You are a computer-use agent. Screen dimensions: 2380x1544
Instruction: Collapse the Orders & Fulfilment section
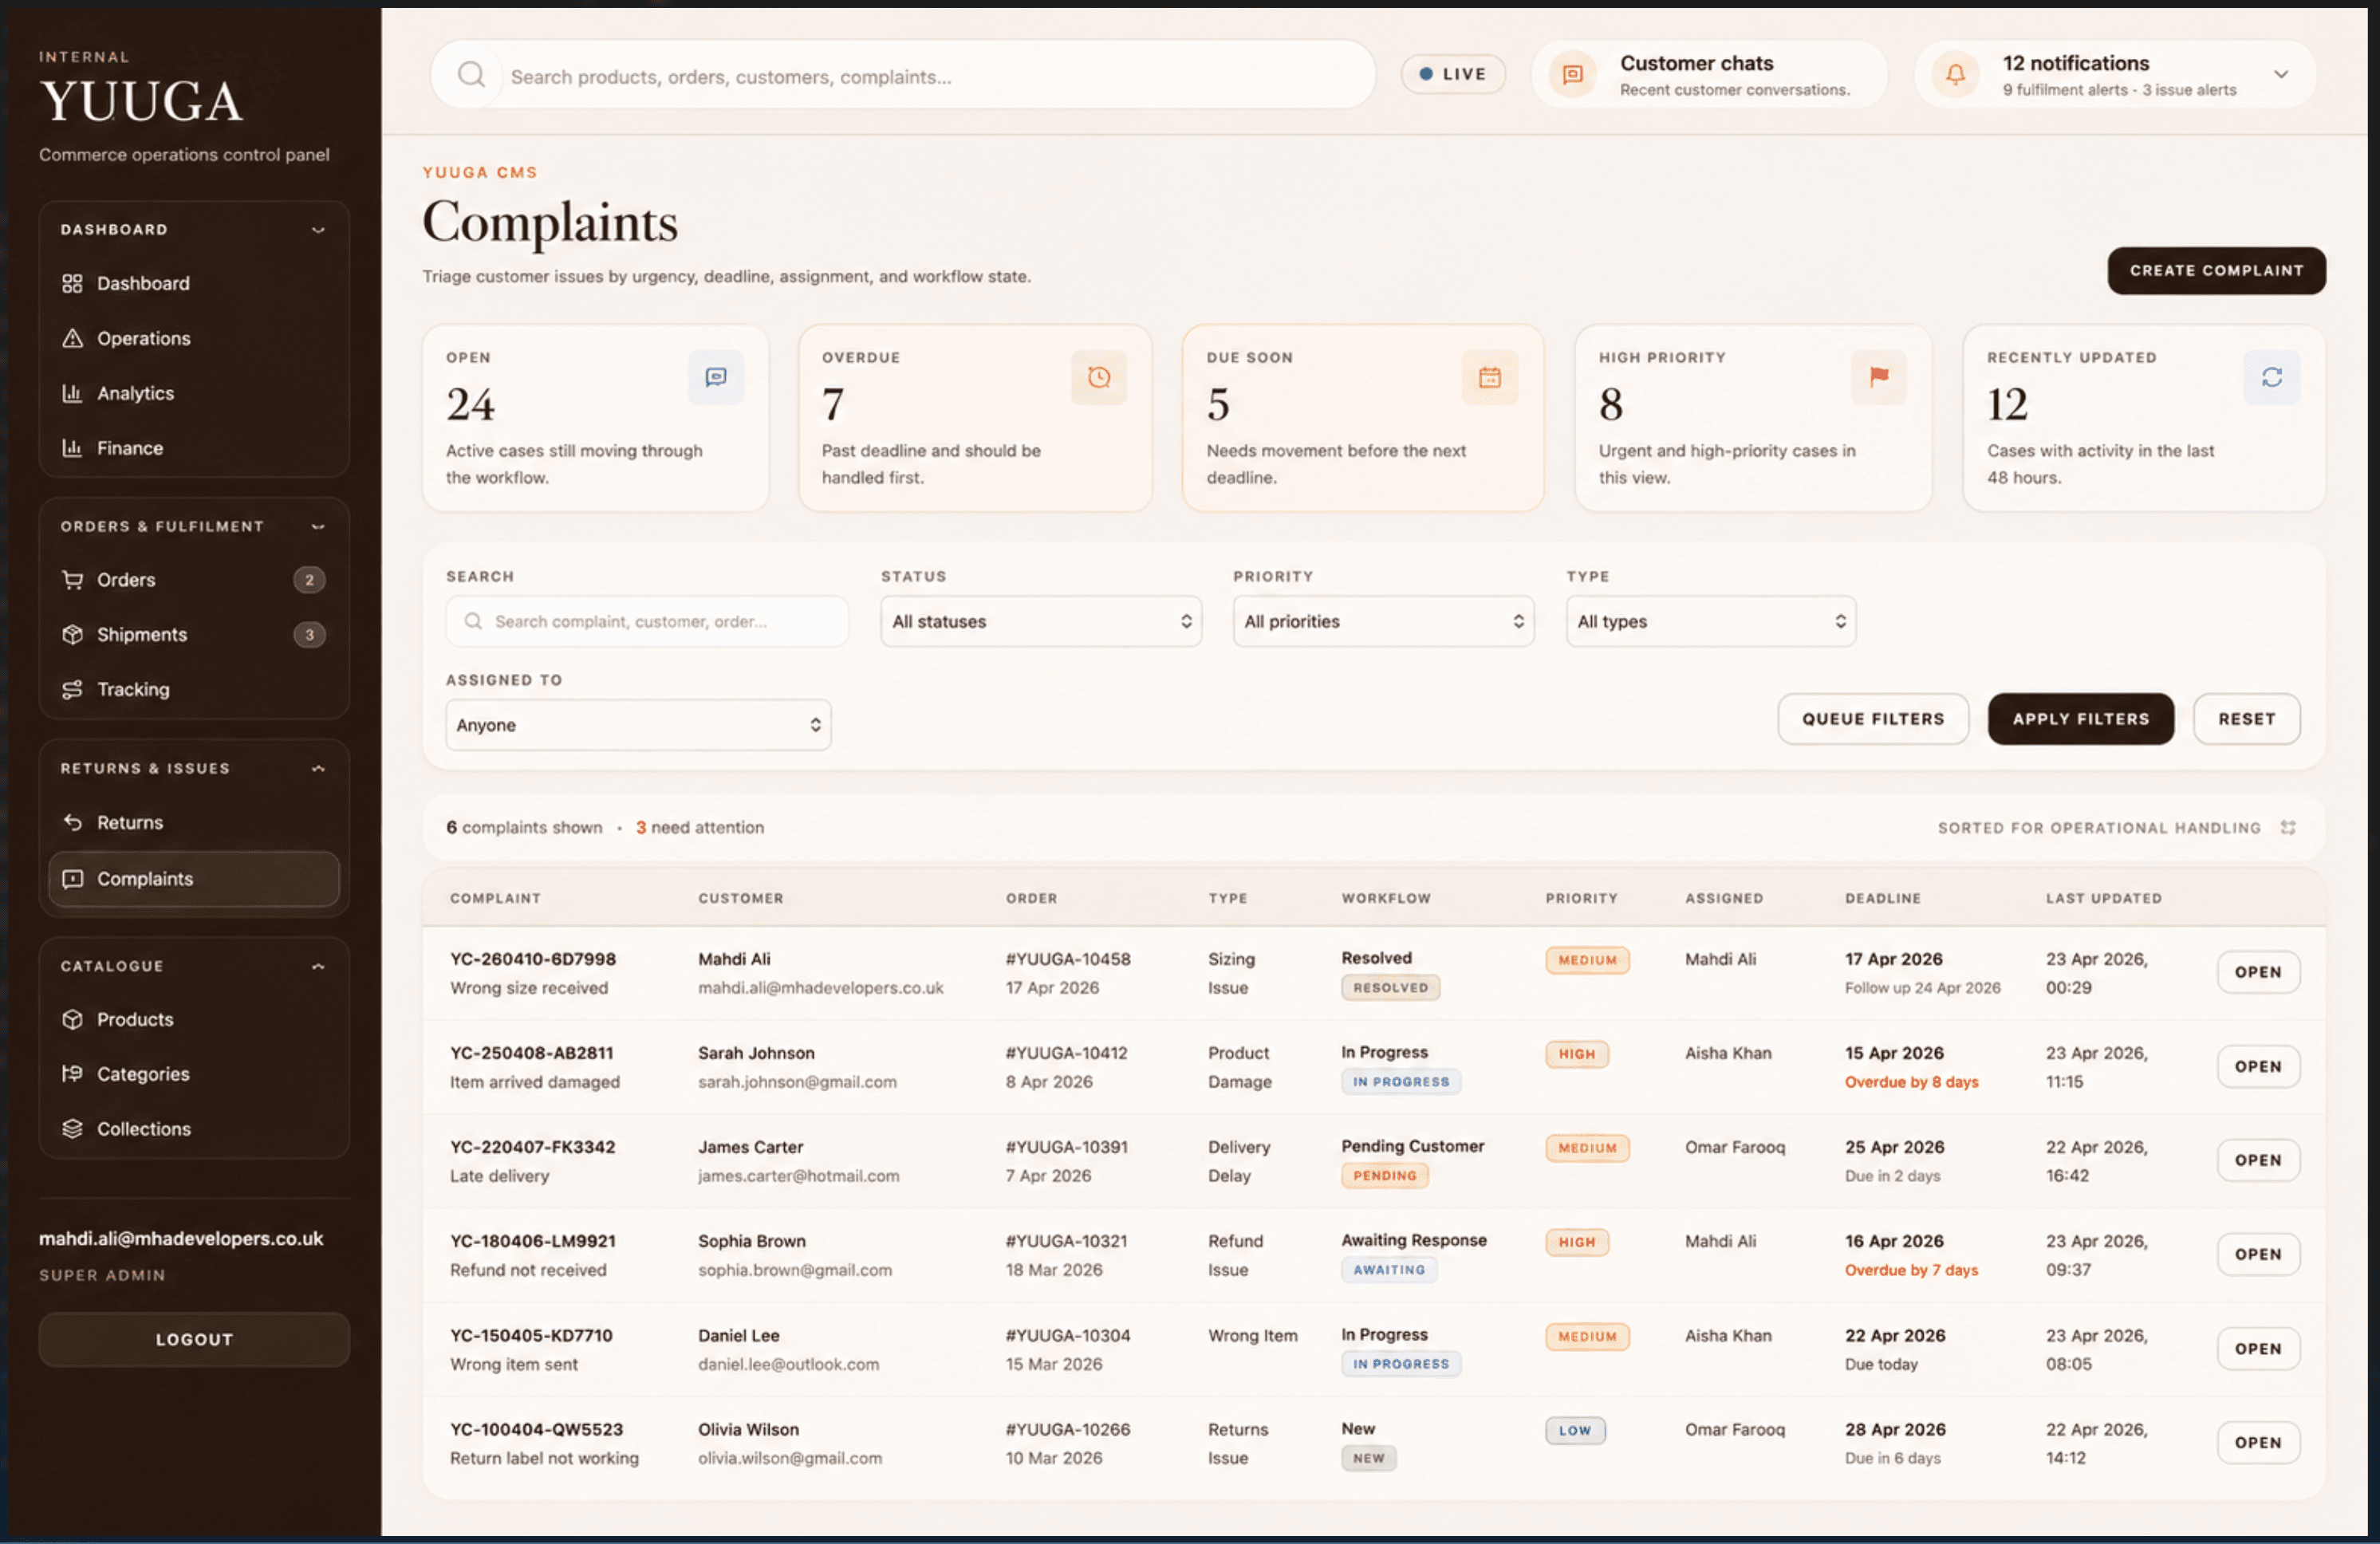click(318, 527)
